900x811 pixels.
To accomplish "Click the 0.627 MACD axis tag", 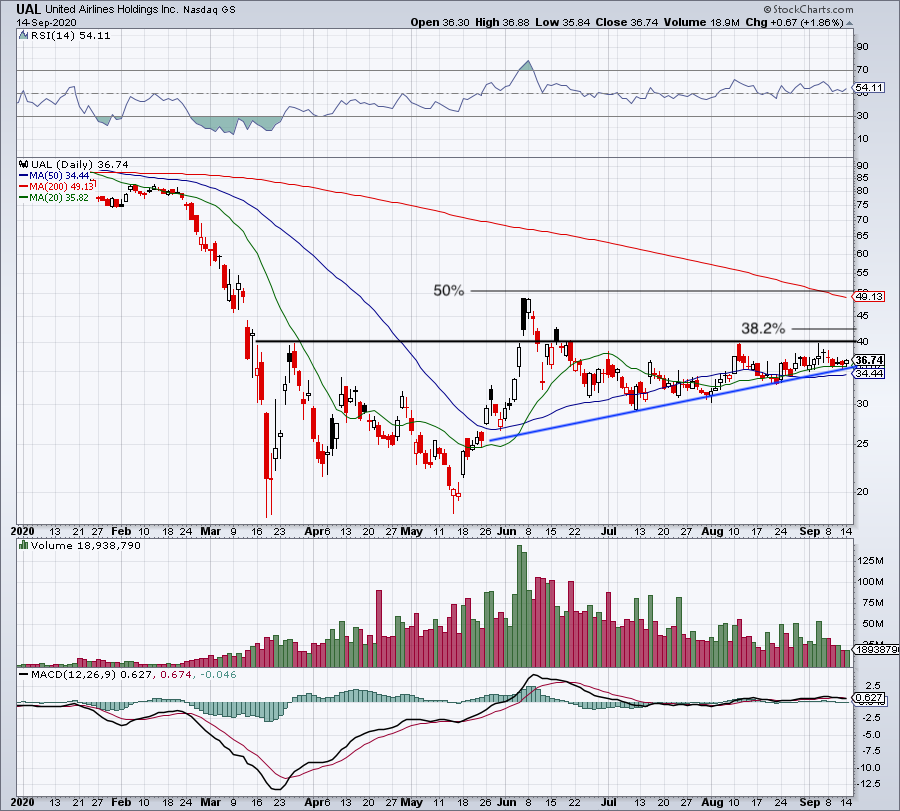I will [x=869, y=698].
